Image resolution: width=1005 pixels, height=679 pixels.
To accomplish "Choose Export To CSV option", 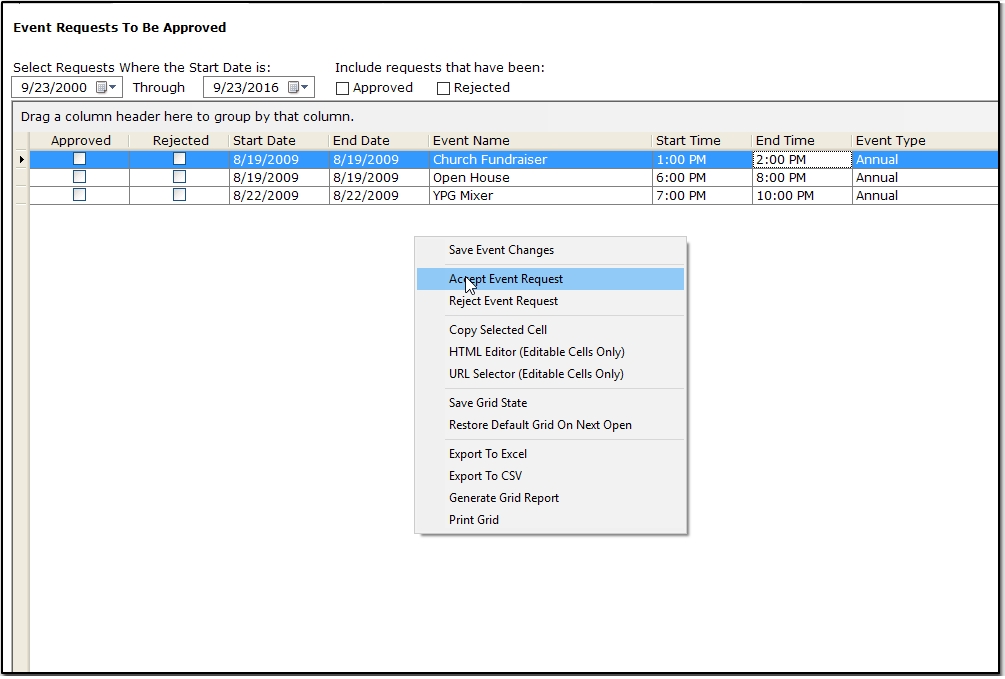I will coord(551,476).
